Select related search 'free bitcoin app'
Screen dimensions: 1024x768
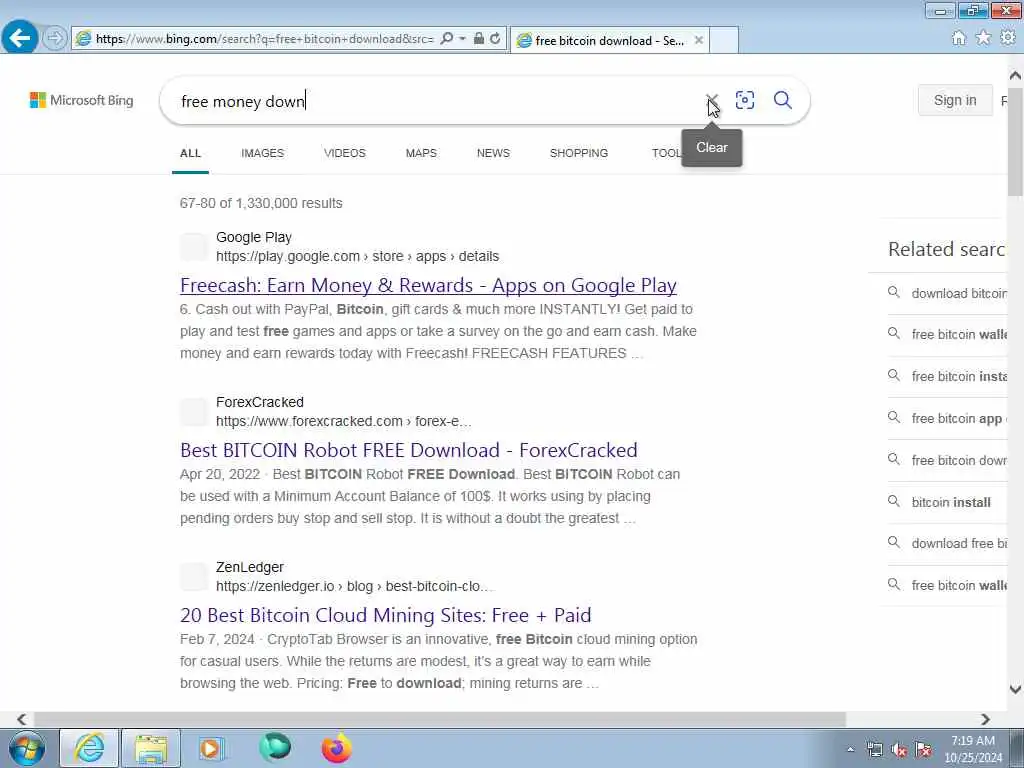[x=947, y=419]
